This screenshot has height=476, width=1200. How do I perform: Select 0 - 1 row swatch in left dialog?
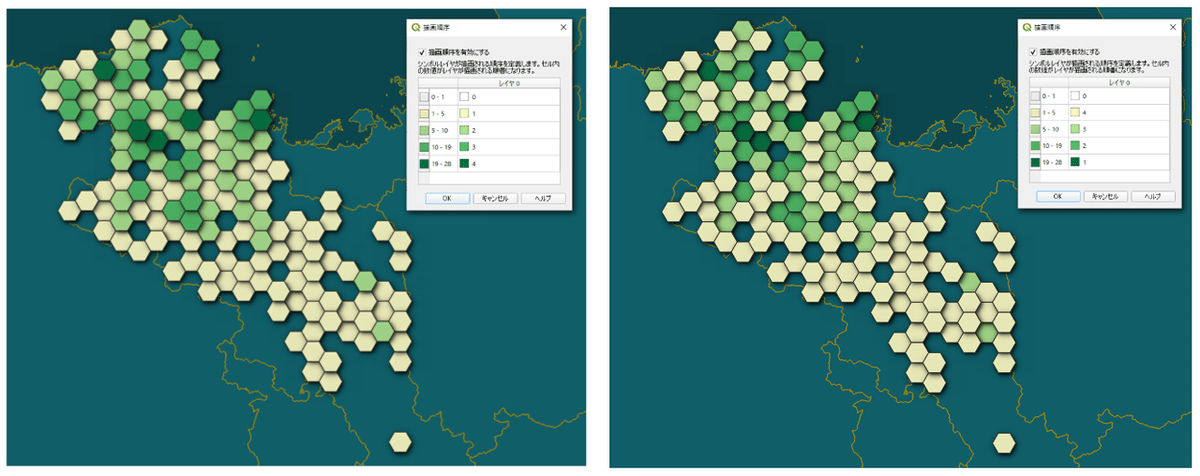tap(424, 97)
